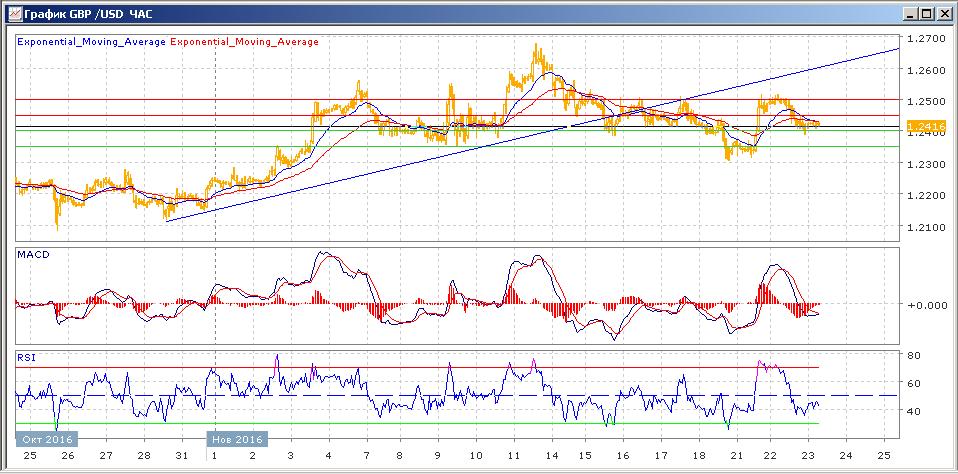Click the RSI indicator panel label
The height and width of the screenshot is (474, 958).
pos(26,356)
